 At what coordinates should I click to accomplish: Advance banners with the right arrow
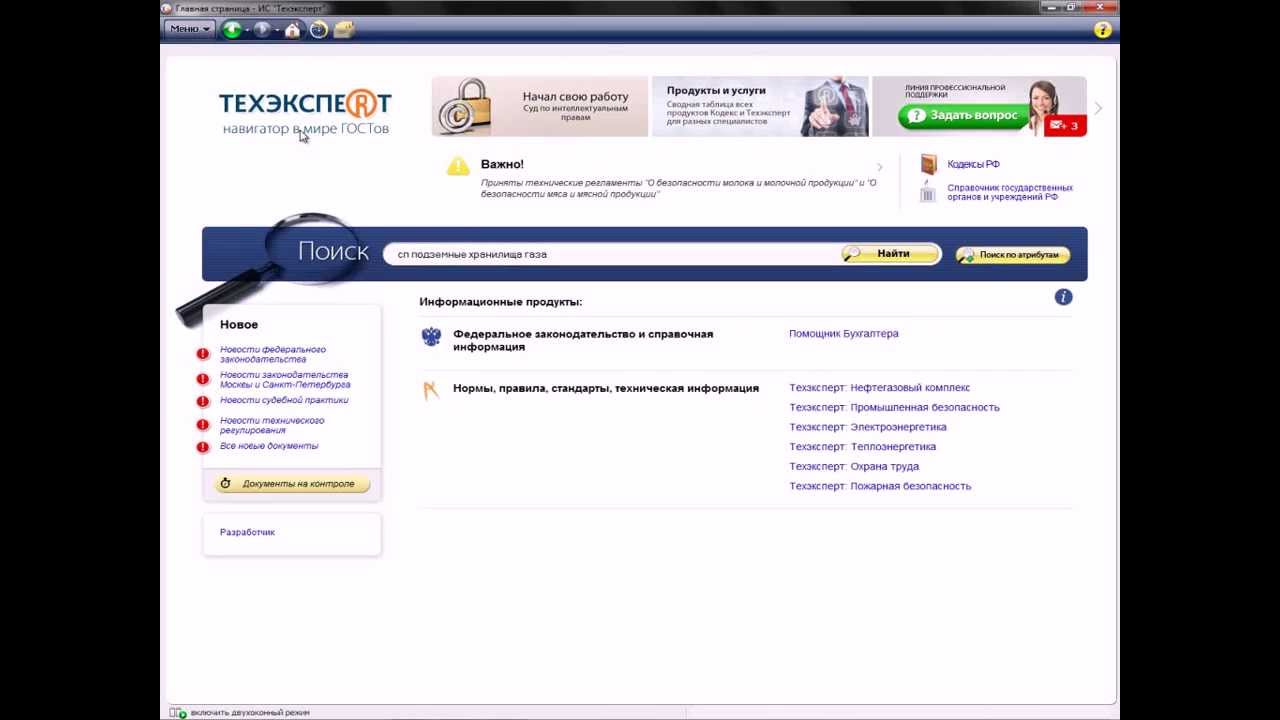pos(1098,107)
